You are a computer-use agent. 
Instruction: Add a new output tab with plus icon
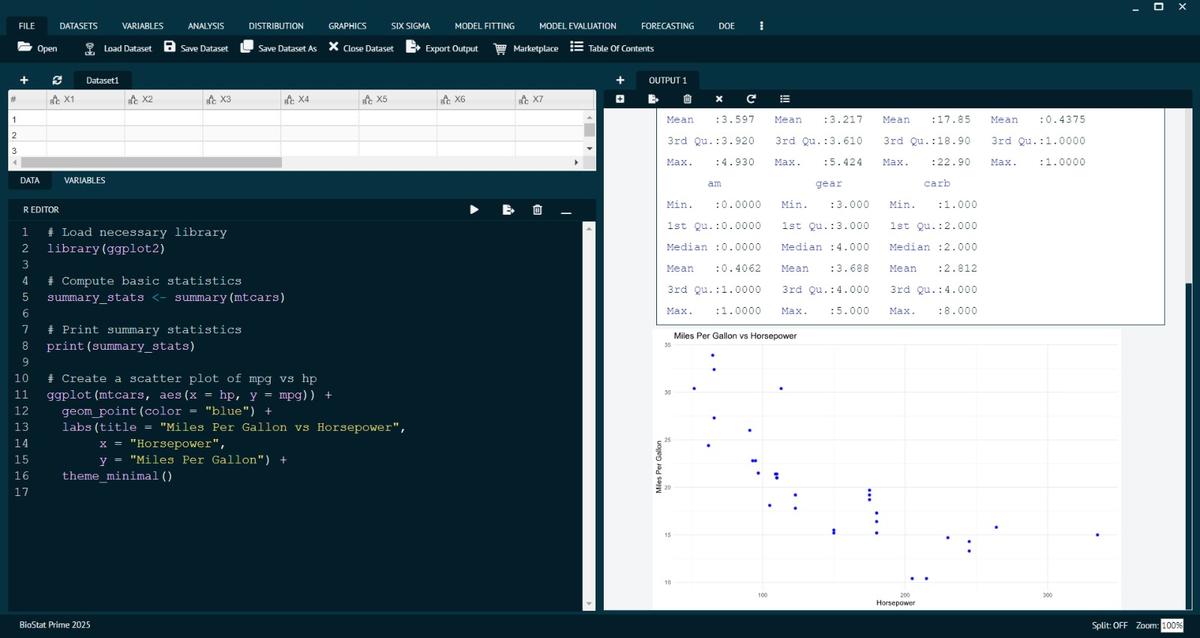point(620,80)
